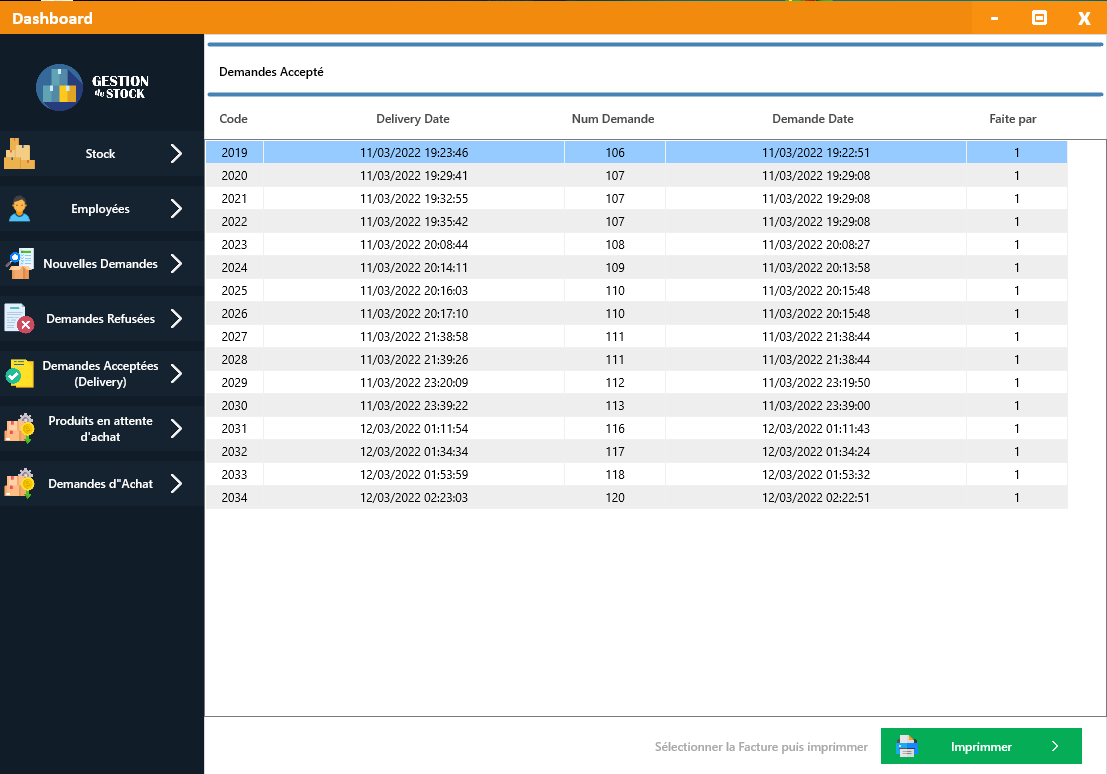This screenshot has height=774, width=1107.
Task: Expand the Stock menu chevron
Action: point(176,154)
